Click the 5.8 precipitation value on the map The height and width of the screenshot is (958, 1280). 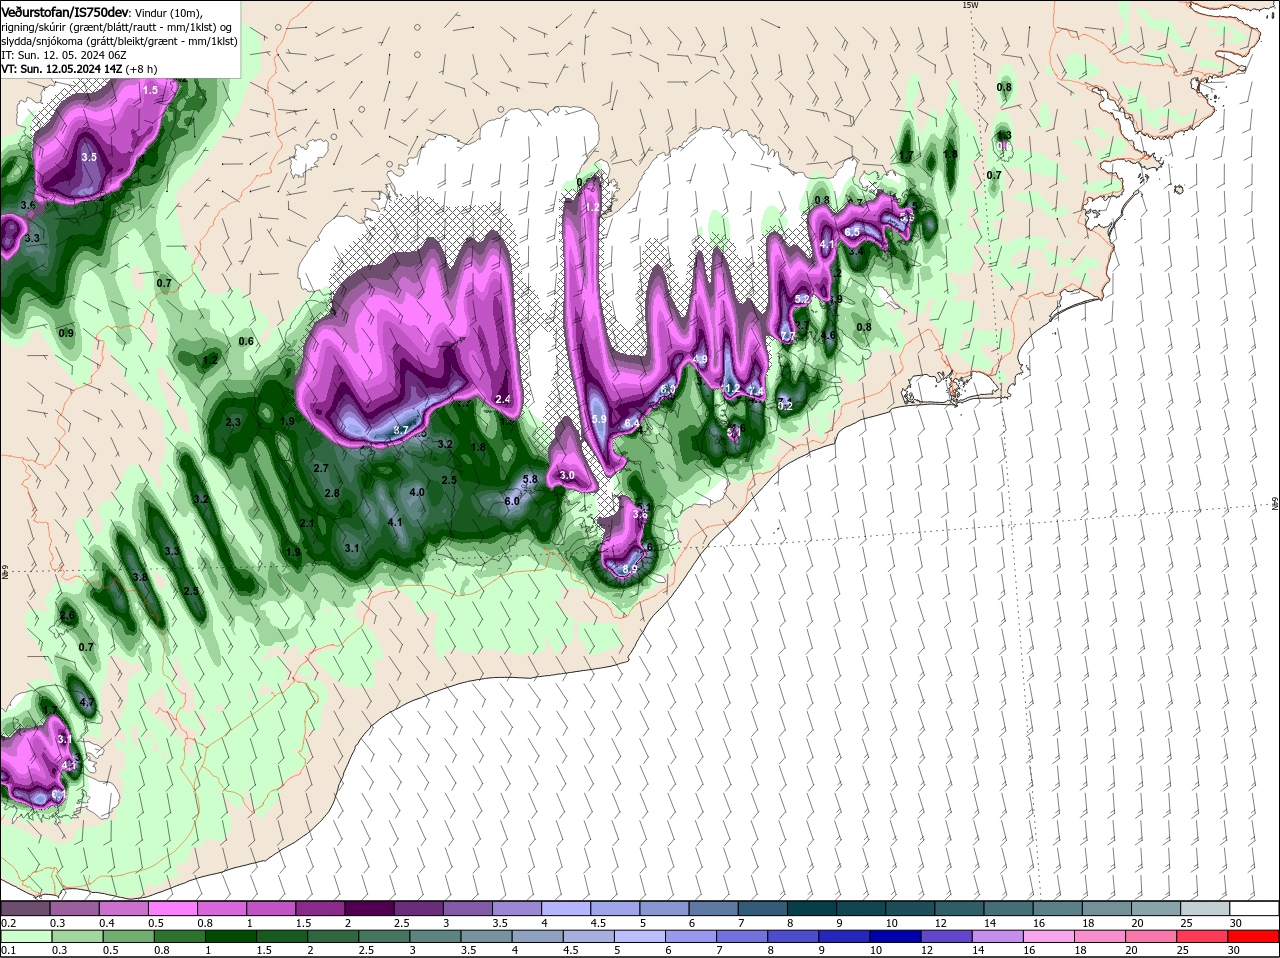pos(531,480)
